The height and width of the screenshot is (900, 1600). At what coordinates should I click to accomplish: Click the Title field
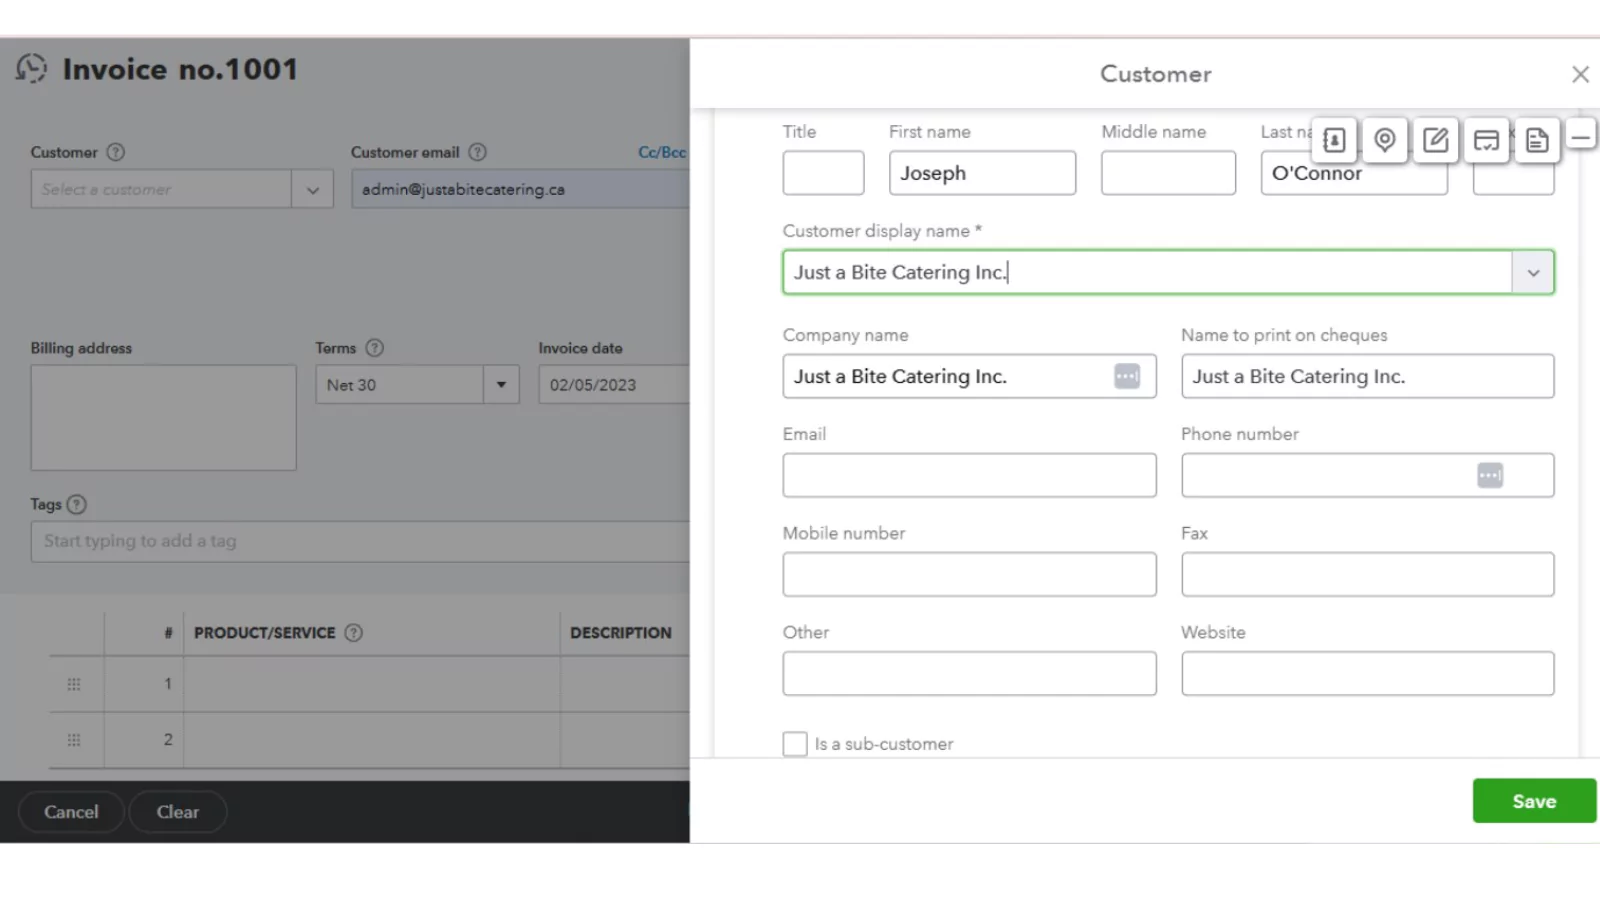coord(823,173)
